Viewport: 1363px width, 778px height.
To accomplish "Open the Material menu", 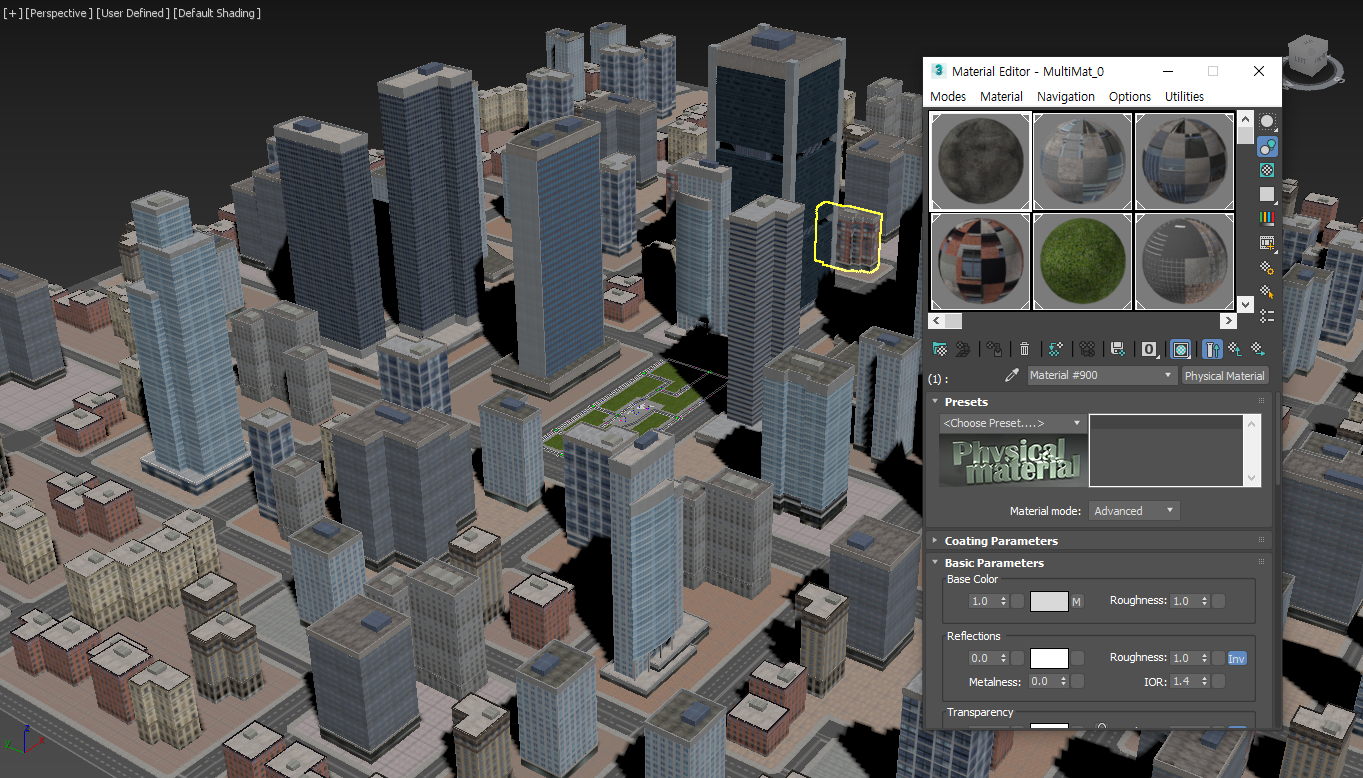I will tap(1001, 96).
